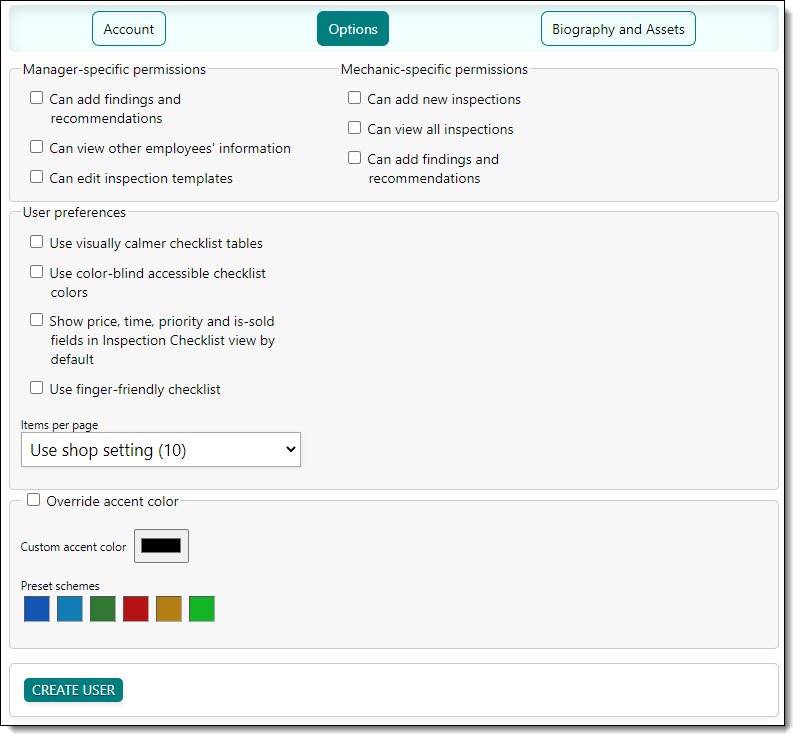Select the Options tab

(x=353, y=29)
